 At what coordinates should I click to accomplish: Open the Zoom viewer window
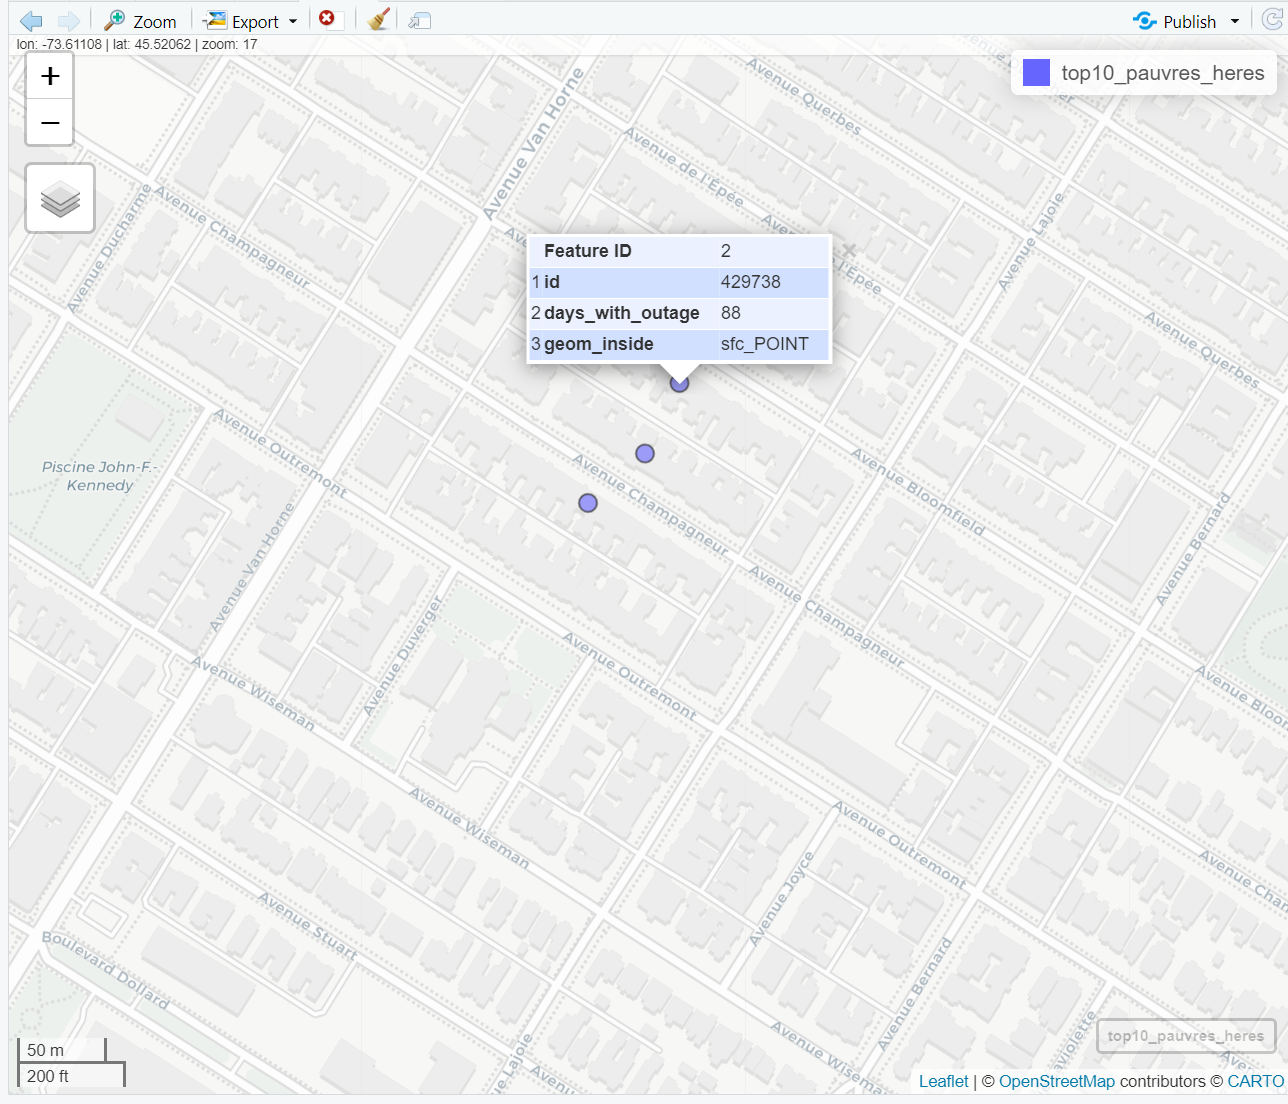[x=141, y=21]
